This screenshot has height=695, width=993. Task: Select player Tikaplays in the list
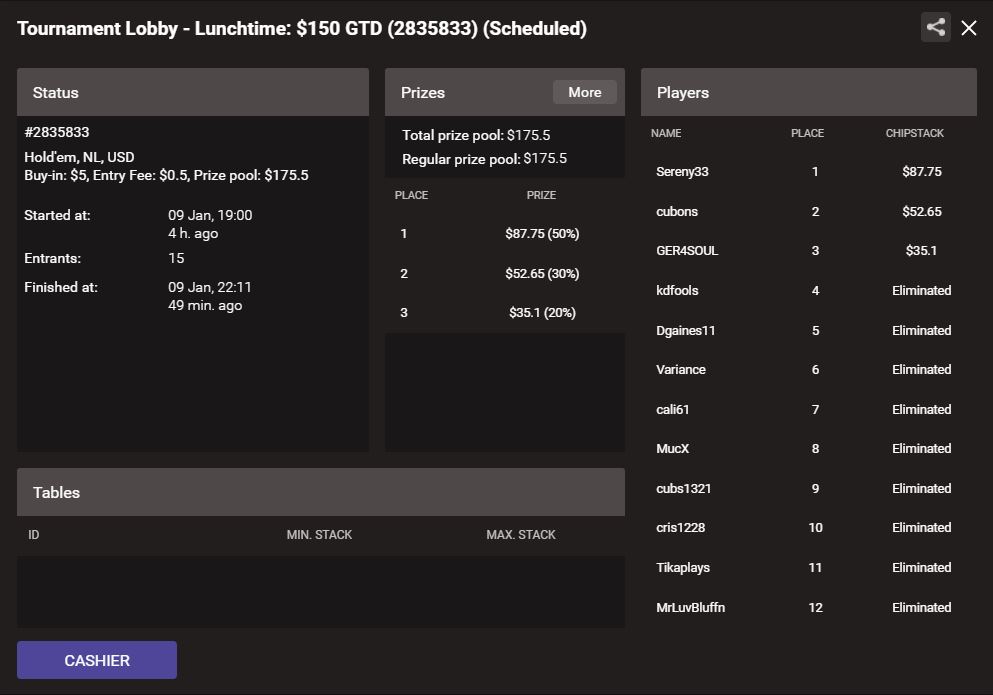(809, 568)
